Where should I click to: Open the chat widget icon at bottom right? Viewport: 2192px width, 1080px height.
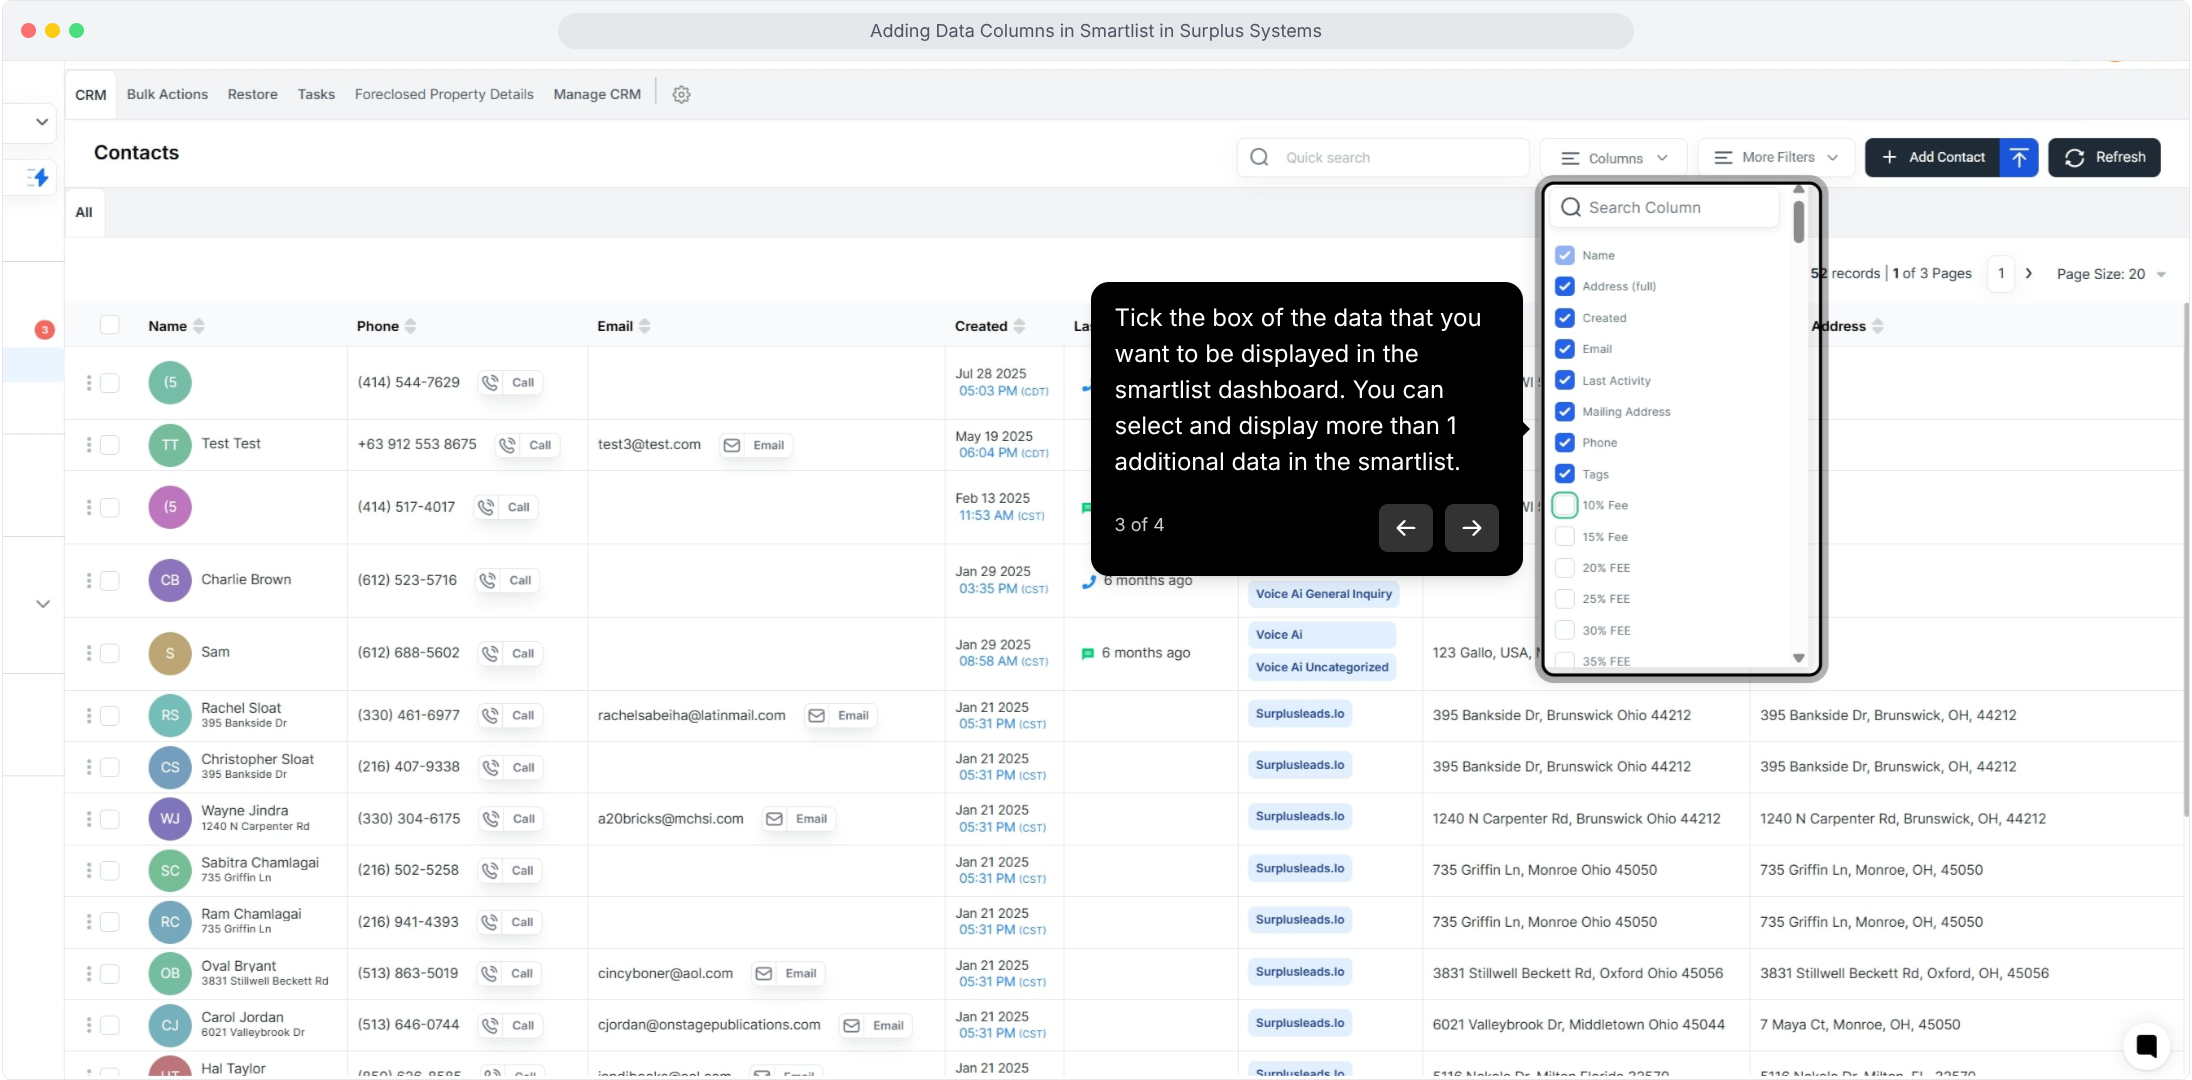tap(2145, 1045)
